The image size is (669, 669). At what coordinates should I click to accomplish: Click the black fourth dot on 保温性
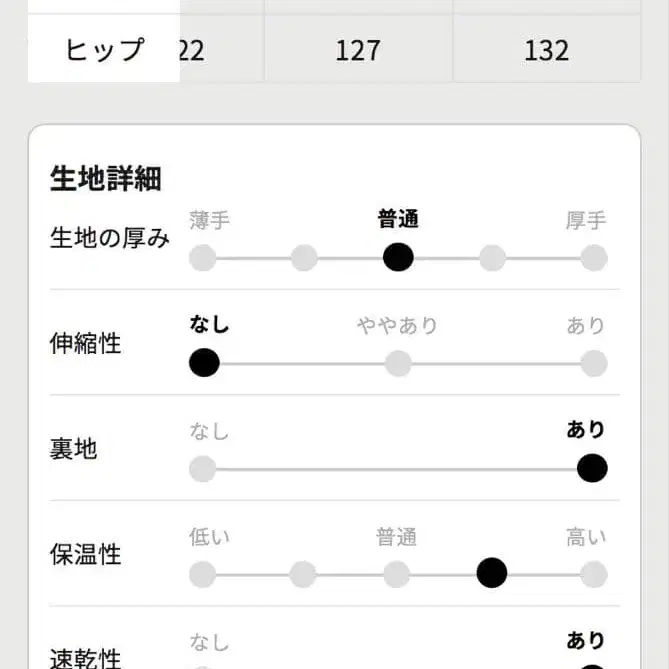coord(492,573)
